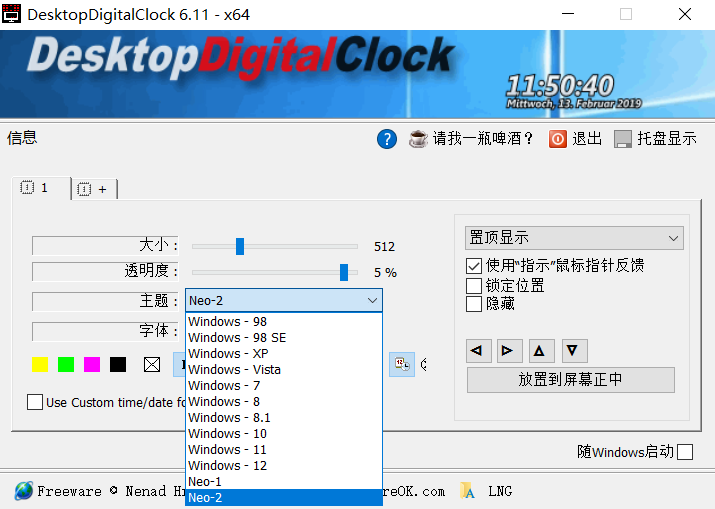Select Windows - 98 SE theme

[x=284, y=338]
